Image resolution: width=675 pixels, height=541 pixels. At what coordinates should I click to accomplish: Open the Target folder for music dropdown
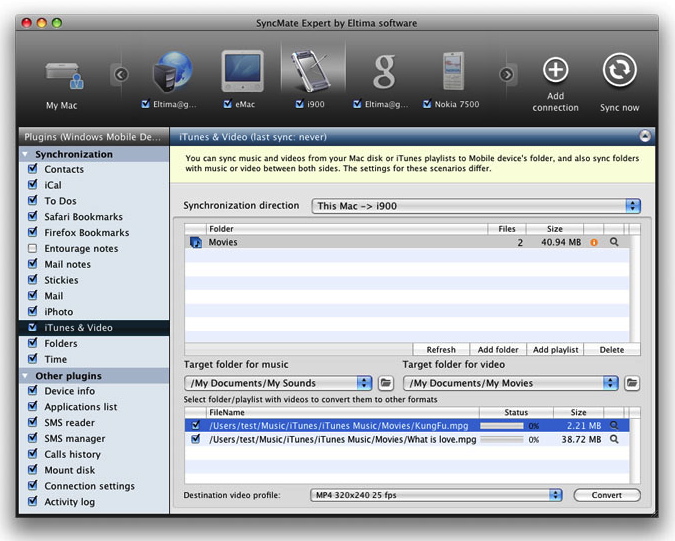[x=278, y=383]
